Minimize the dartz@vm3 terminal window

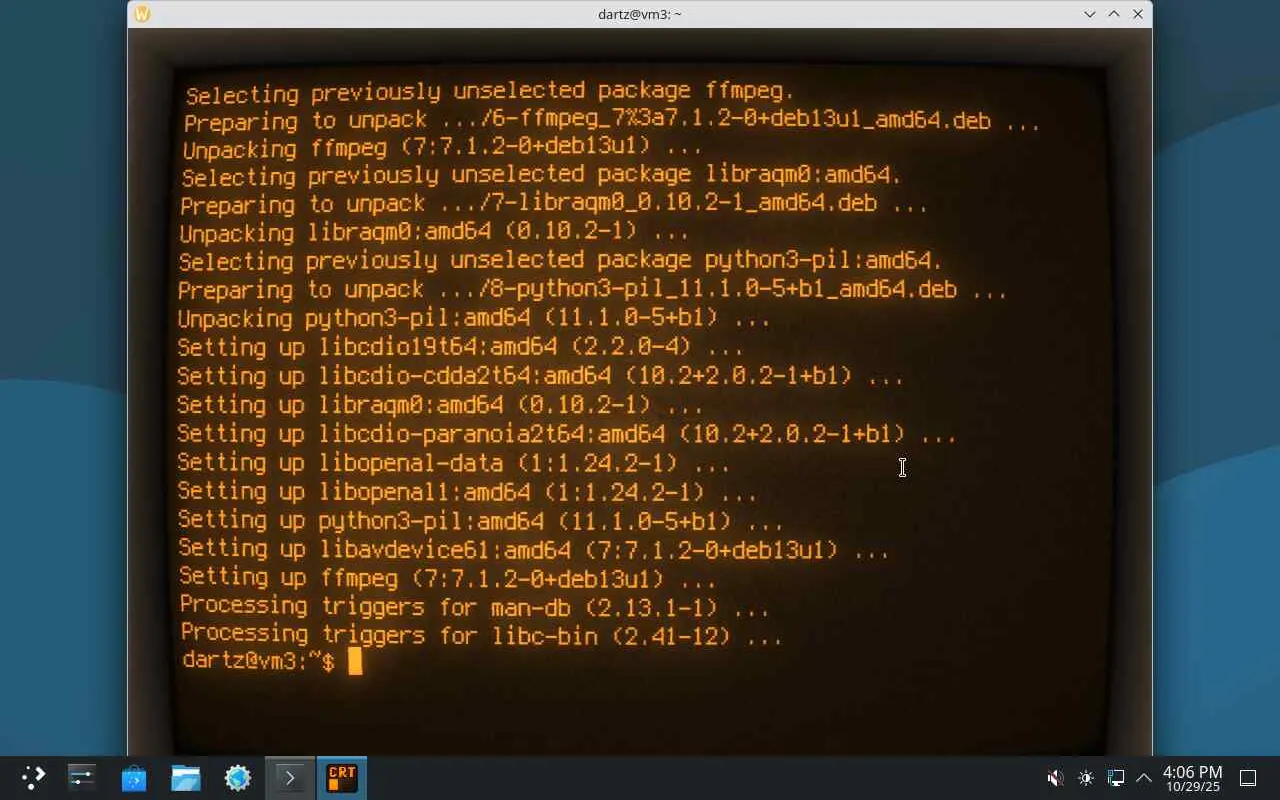1090,14
